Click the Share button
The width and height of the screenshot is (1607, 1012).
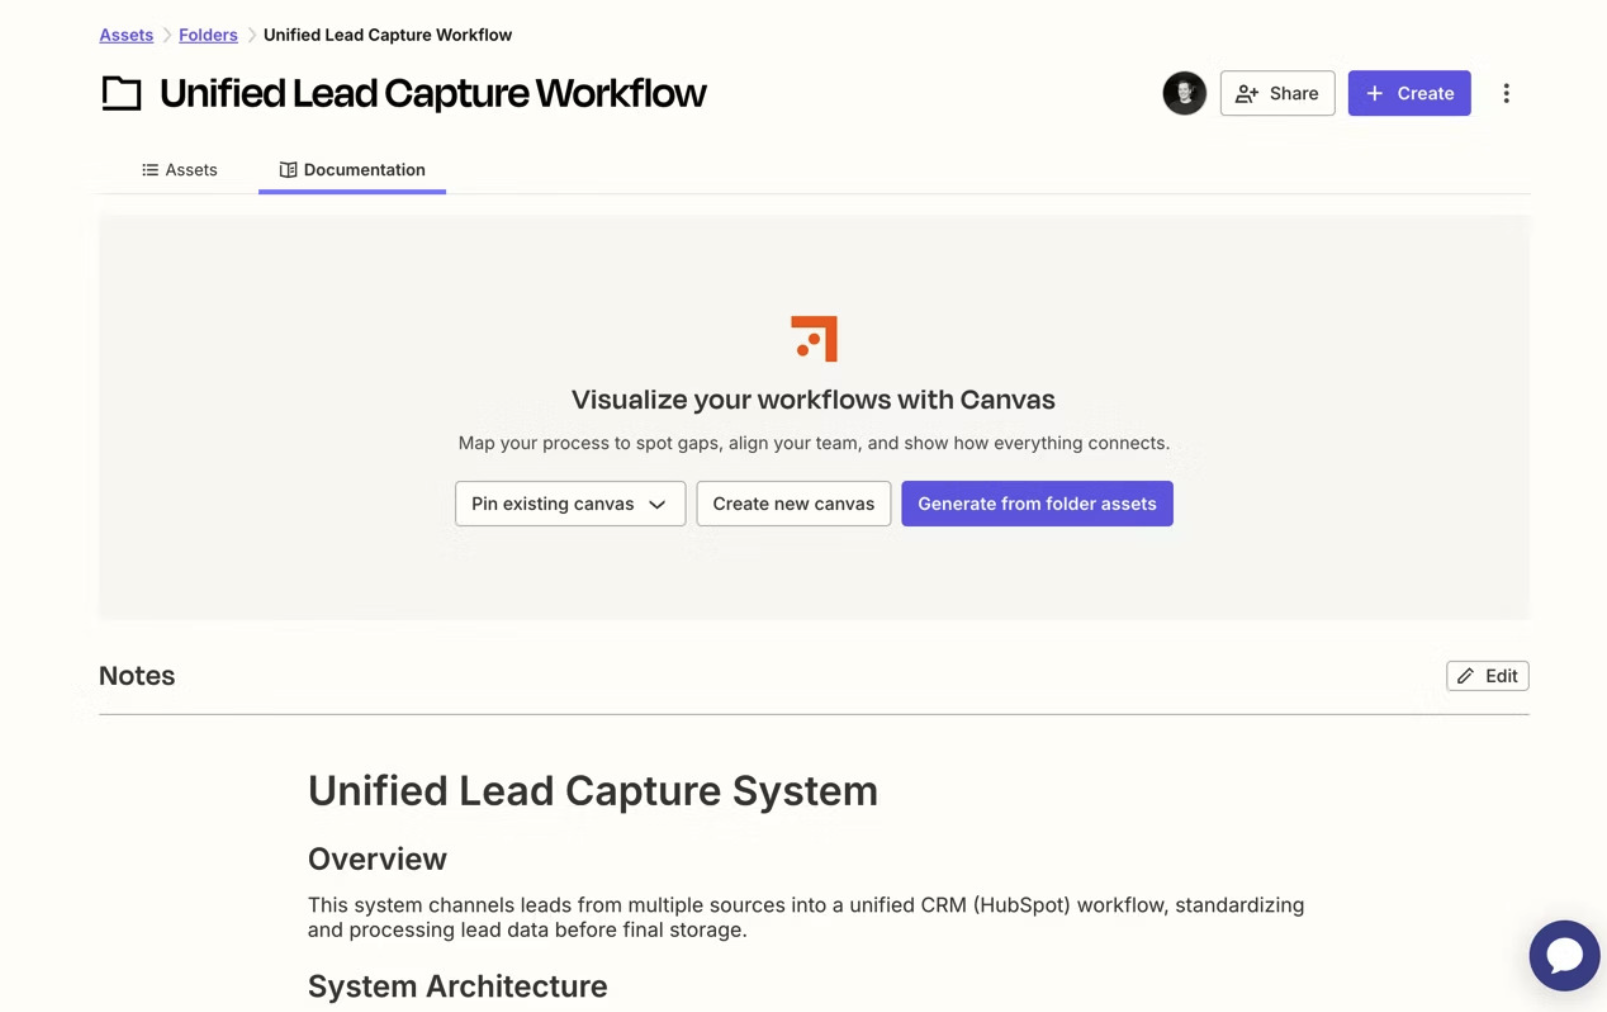1277,93
